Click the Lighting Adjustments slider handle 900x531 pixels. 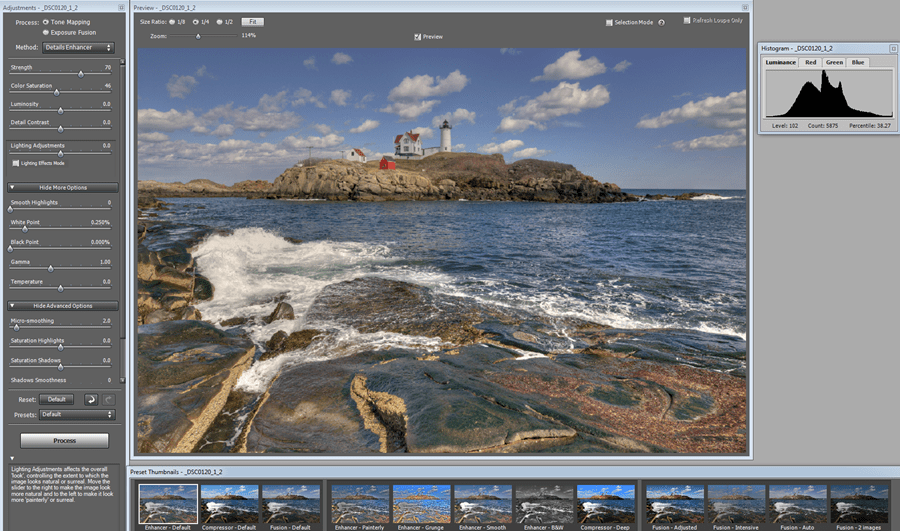(60, 153)
